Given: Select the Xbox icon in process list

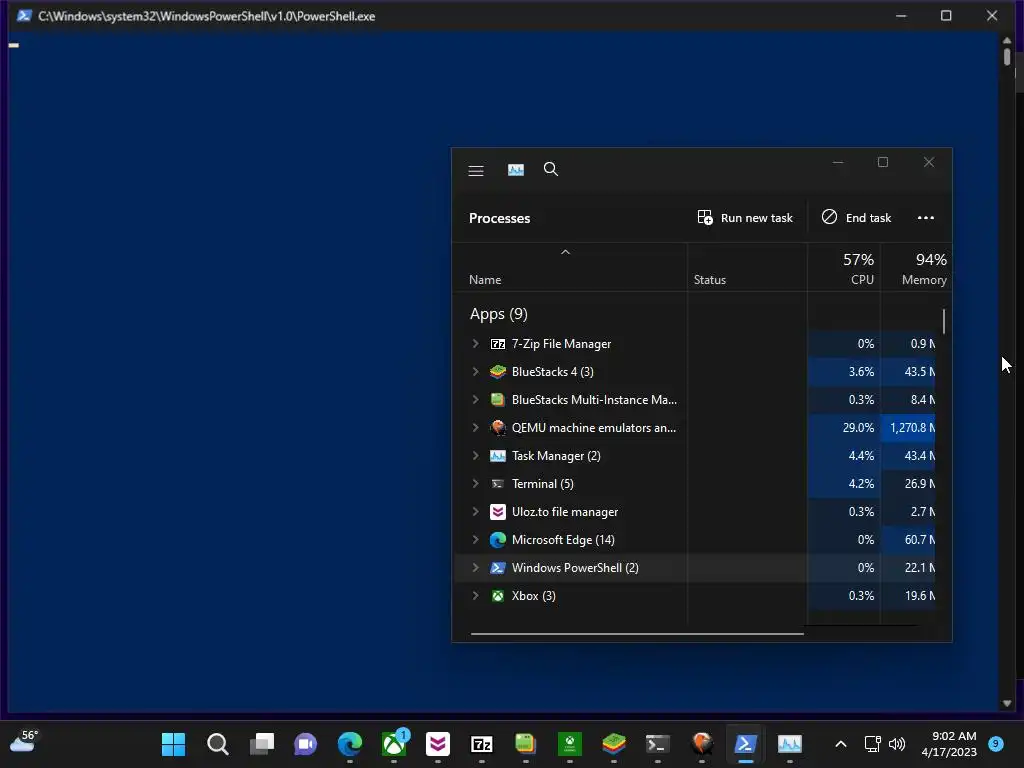Looking at the screenshot, I should [498, 596].
